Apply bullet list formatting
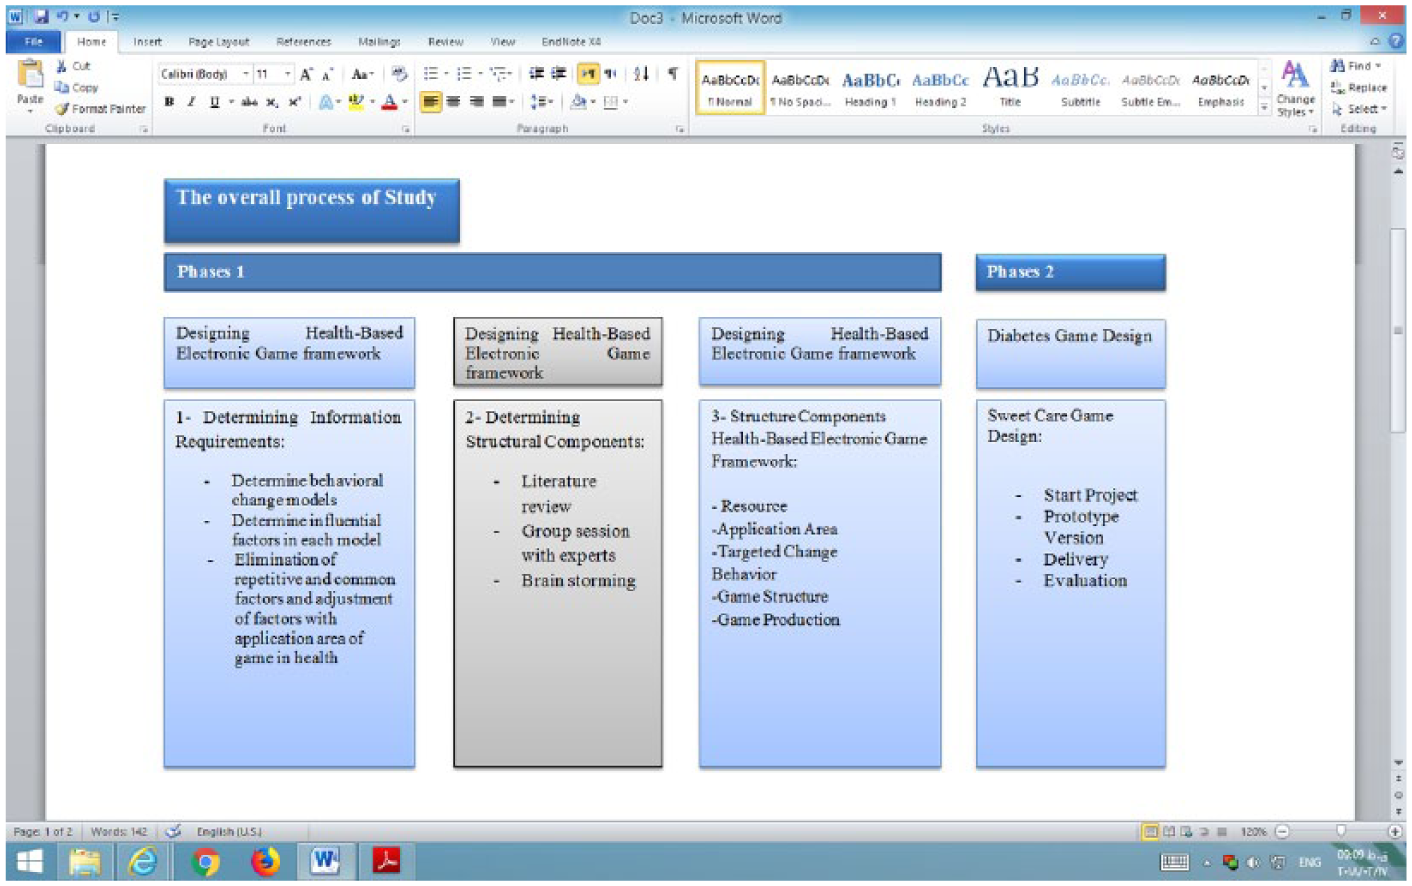The height and width of the screenshot is (886, 1412). [x=431, y=73]
